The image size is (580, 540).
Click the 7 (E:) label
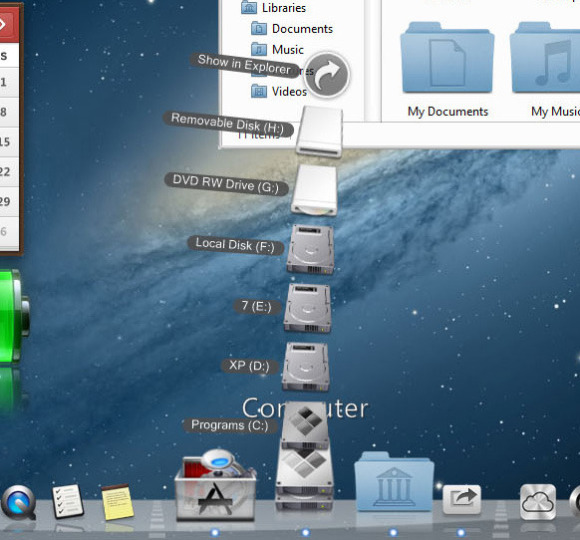(x=257, y=306)
